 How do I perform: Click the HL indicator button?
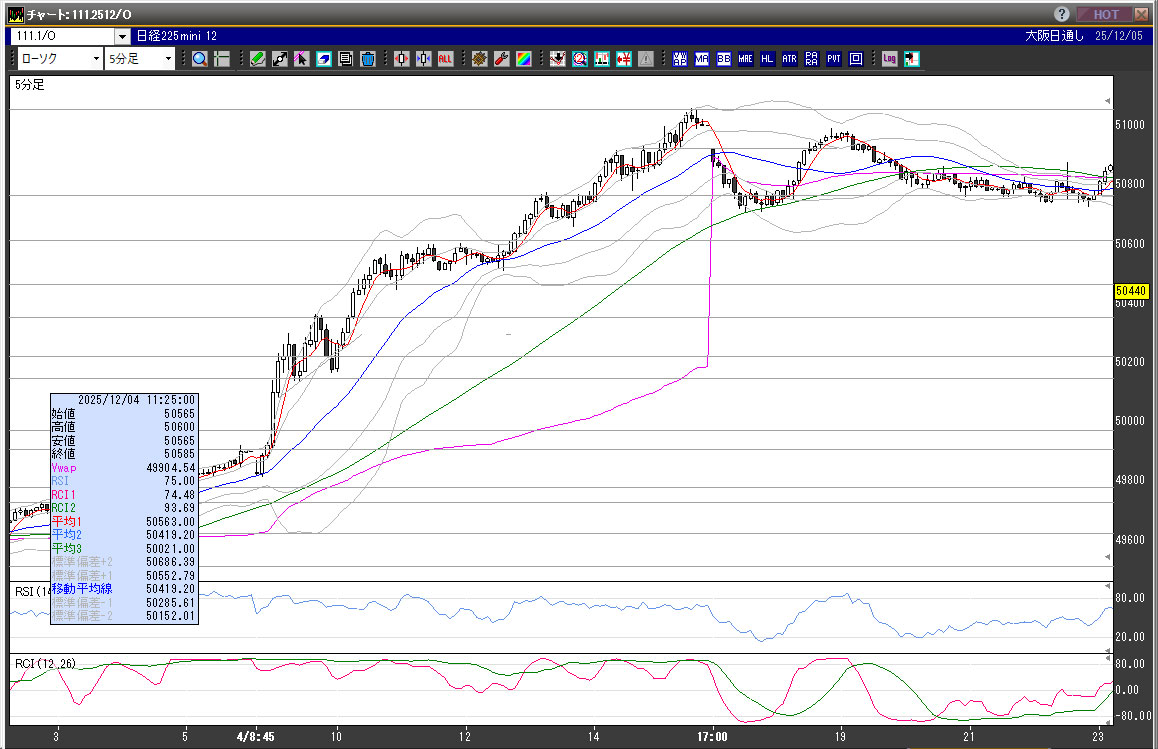[768, 59]
